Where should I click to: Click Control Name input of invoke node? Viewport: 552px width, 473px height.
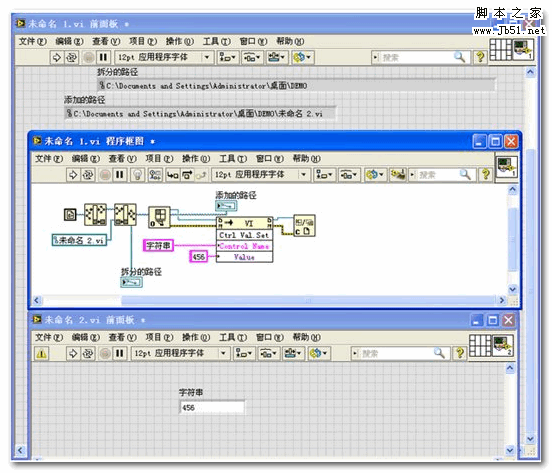point(244,246)
